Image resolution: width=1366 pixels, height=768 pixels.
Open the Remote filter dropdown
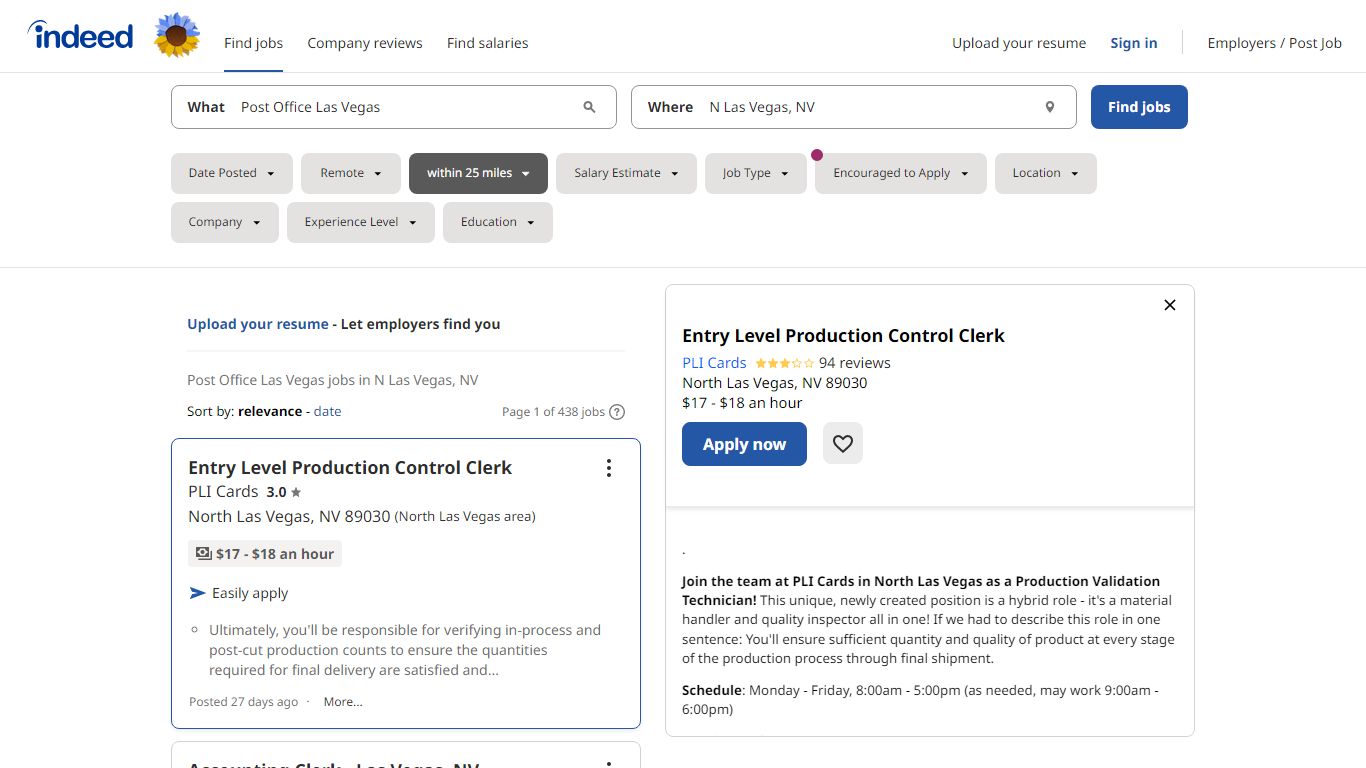(351, 173)
